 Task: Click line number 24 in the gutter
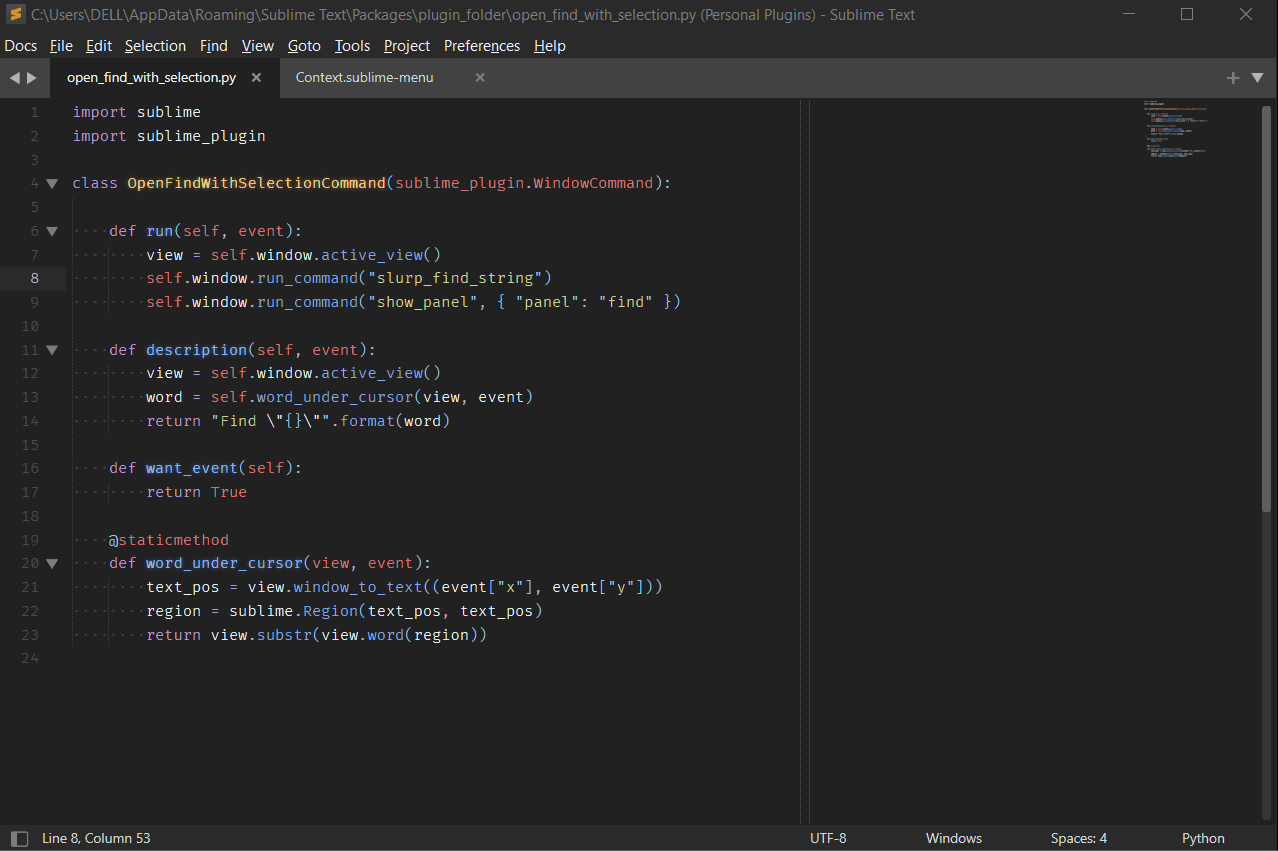pyautogui.click(x=30, y=658)
